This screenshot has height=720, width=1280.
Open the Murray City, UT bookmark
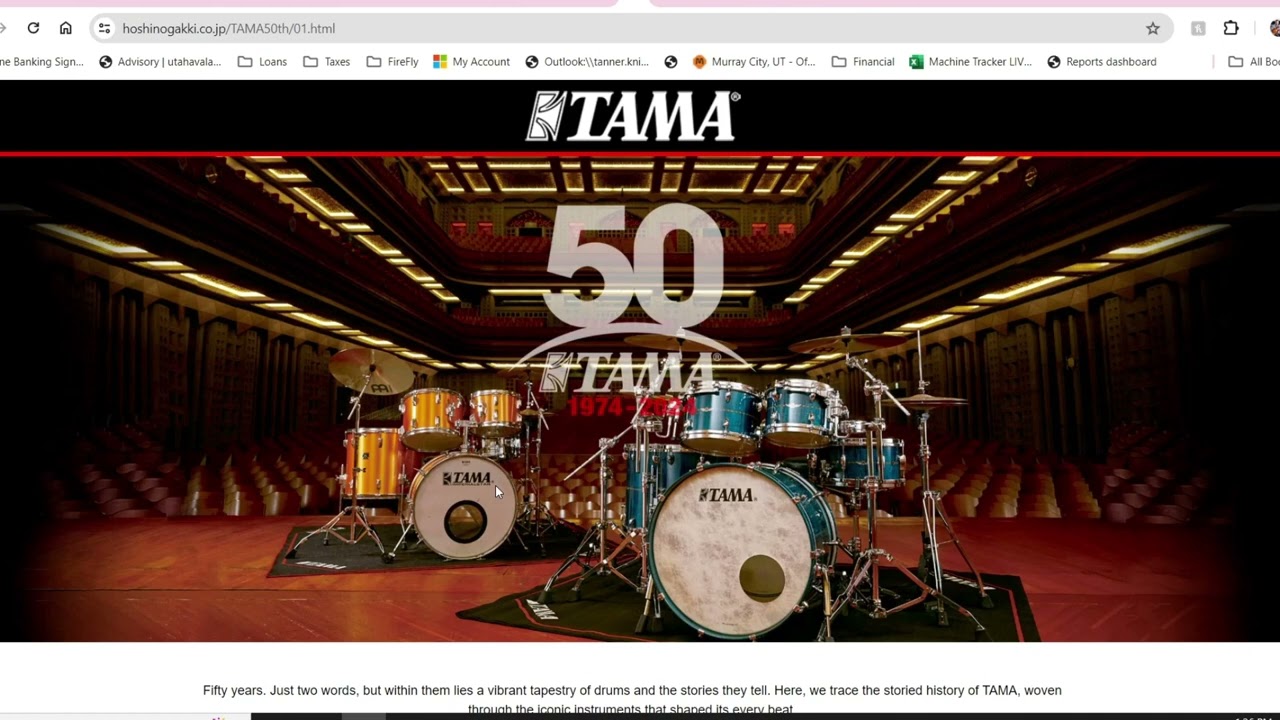pyautogui.click(x=754, y=62)
